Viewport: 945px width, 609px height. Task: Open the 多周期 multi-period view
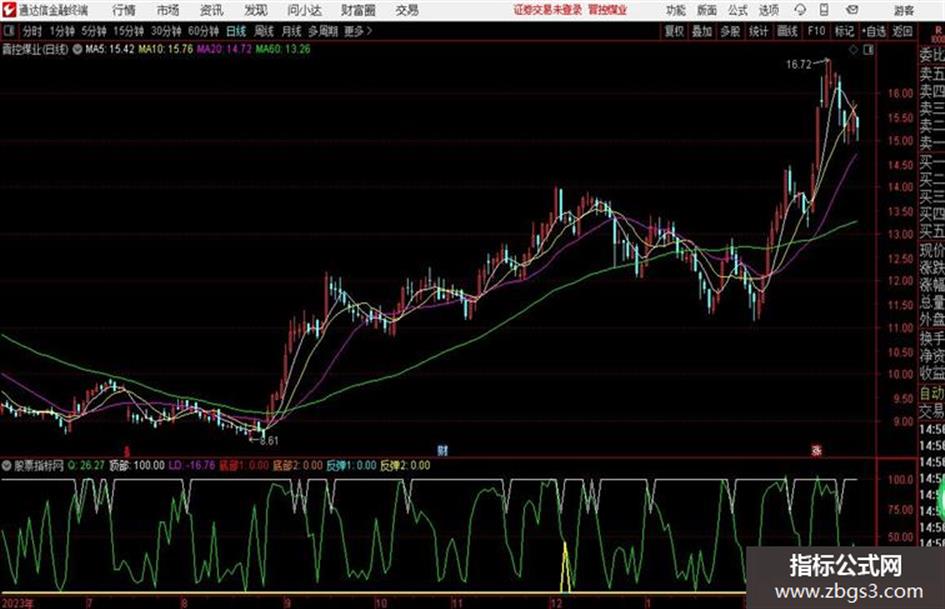(x=323, y=31)
